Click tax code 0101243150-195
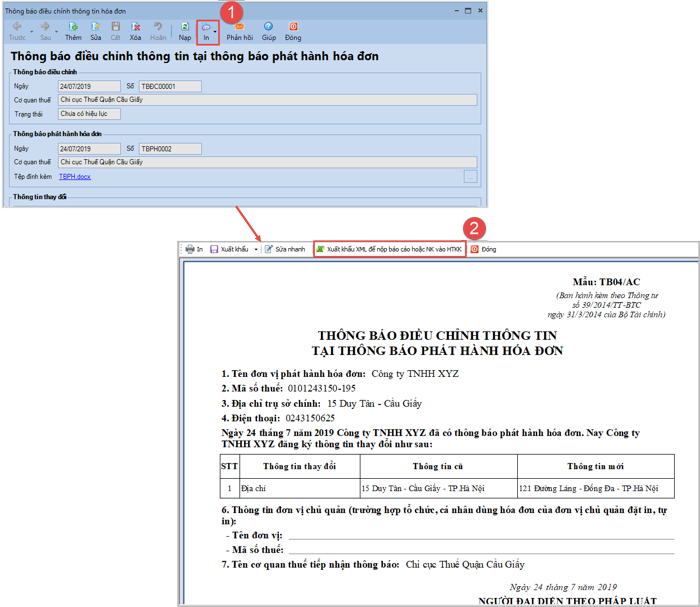 click(x=321, y=388)
